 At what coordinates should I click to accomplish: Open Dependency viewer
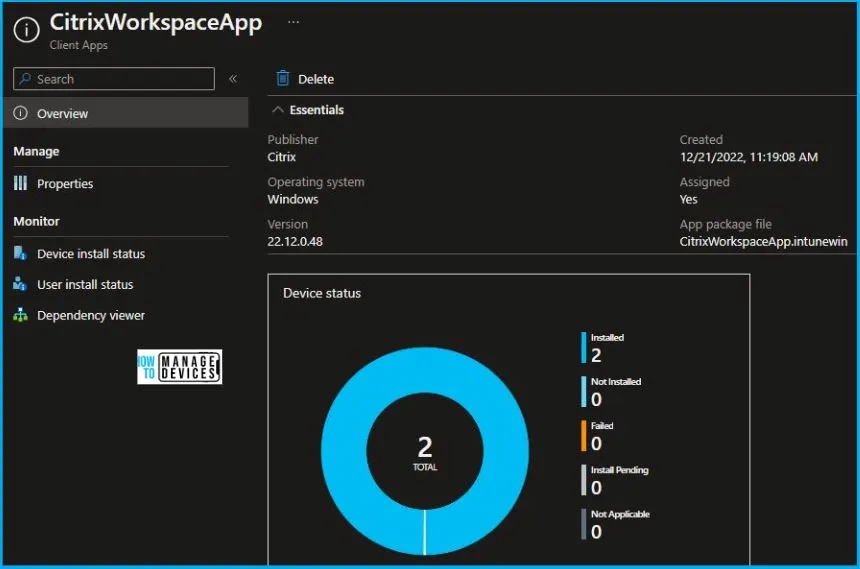(91, 316)
